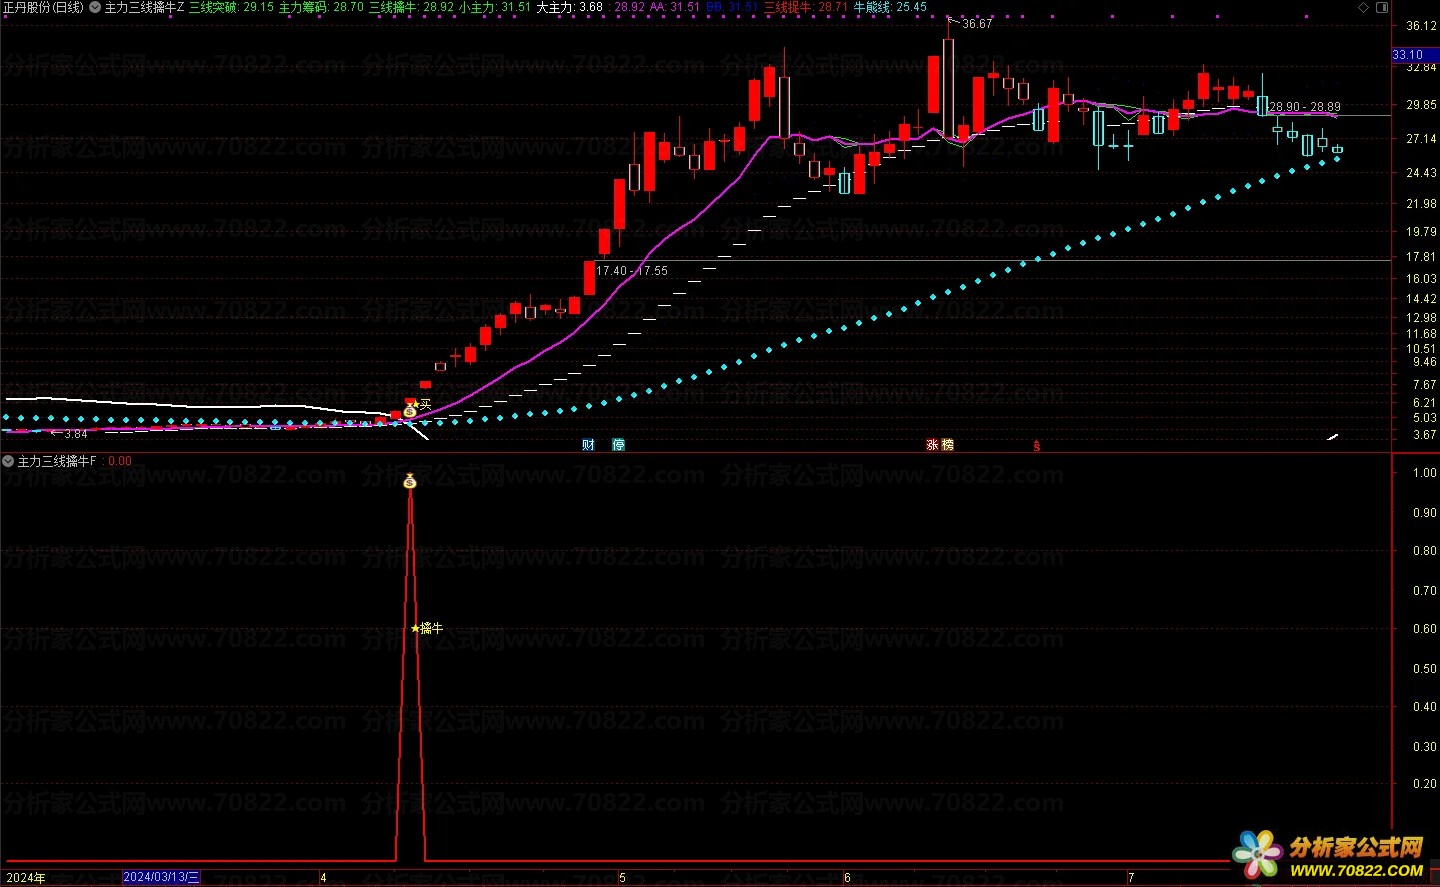The height and width of the screenshot is (887, 1440).
Task: Click the 28.90 - 28.89 gap label
Action: (x=1305, y=107)
